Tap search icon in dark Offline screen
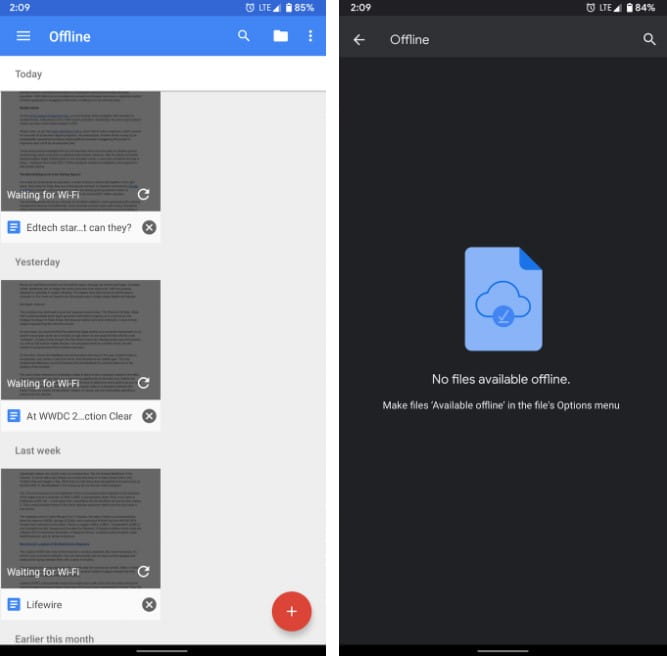 pos(649,39)
